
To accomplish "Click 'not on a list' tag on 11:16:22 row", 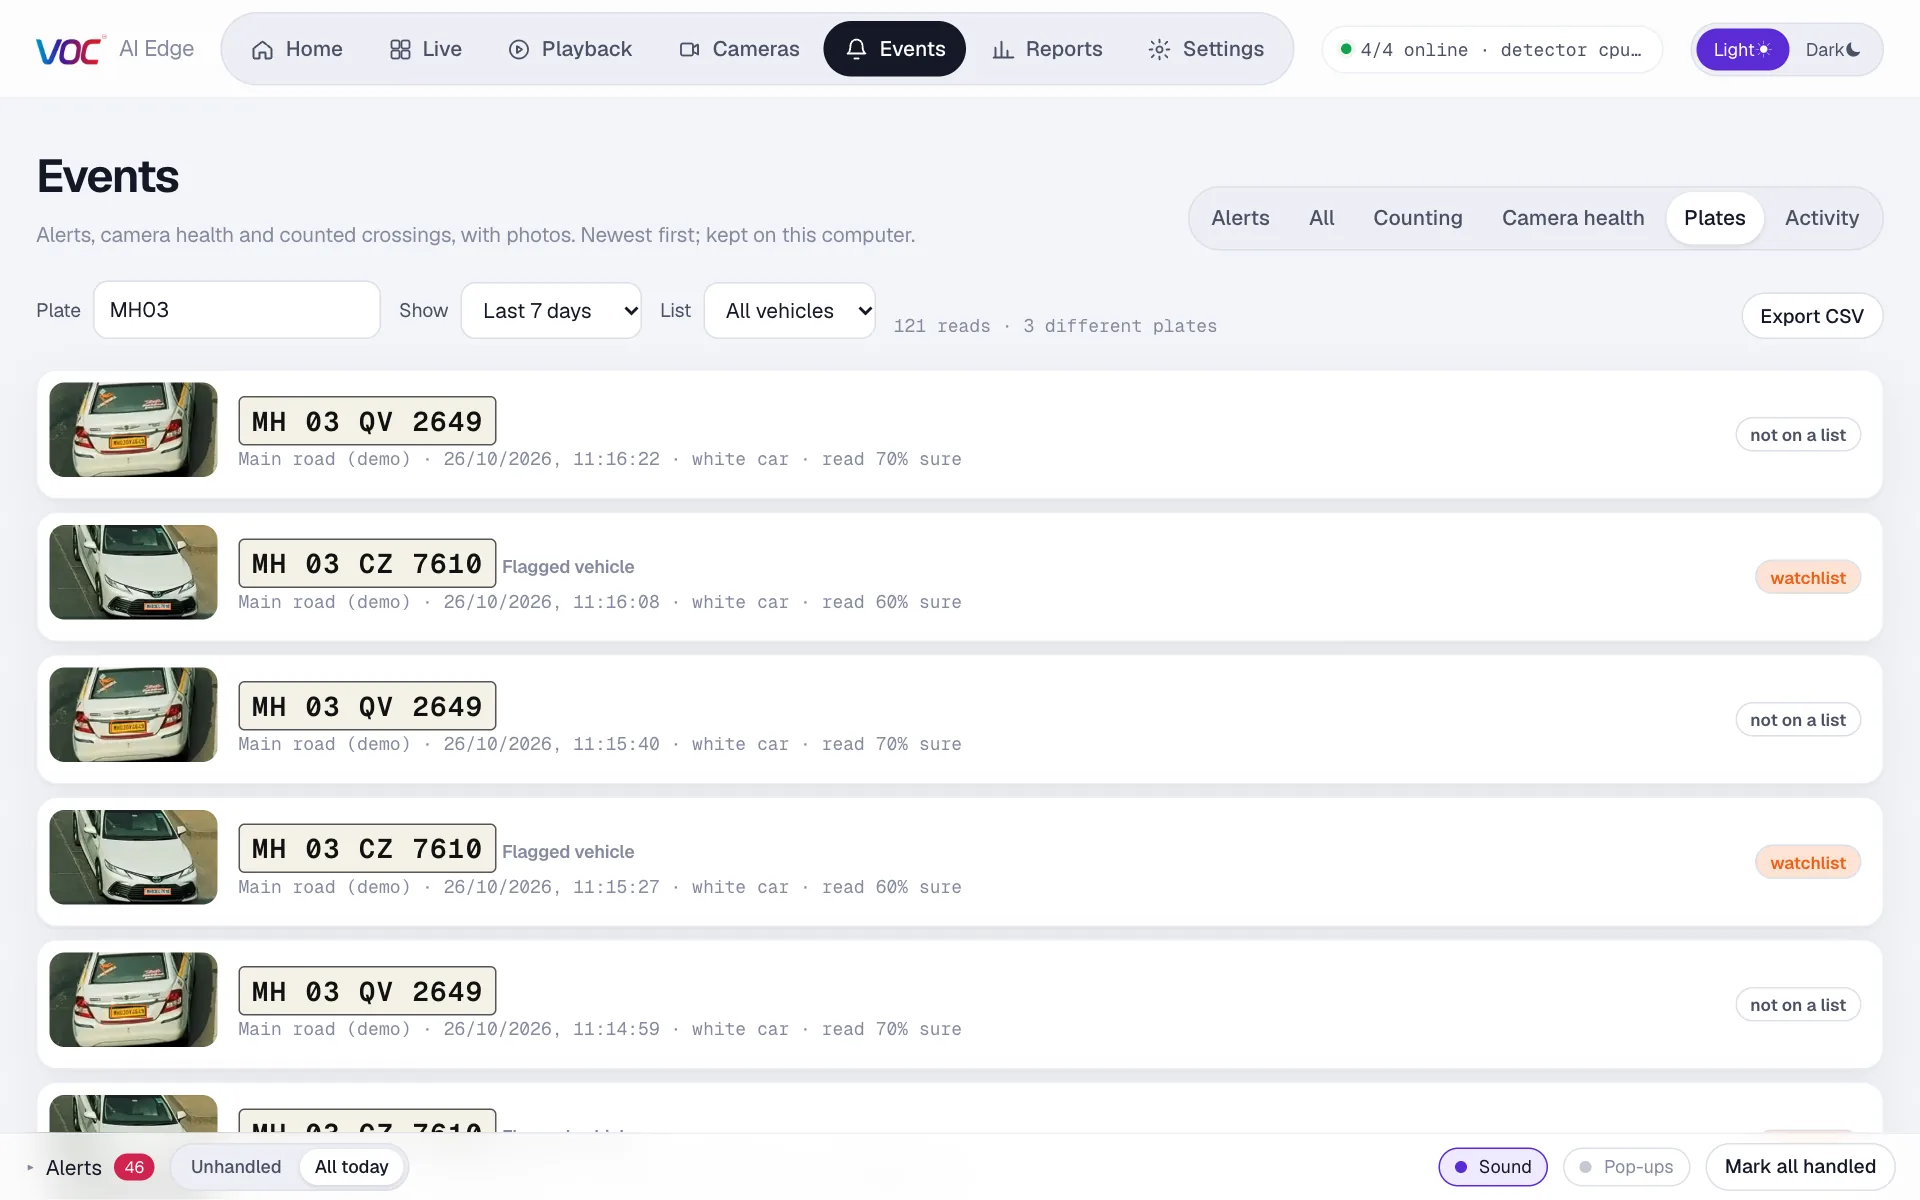I will tap(1798, 435).
